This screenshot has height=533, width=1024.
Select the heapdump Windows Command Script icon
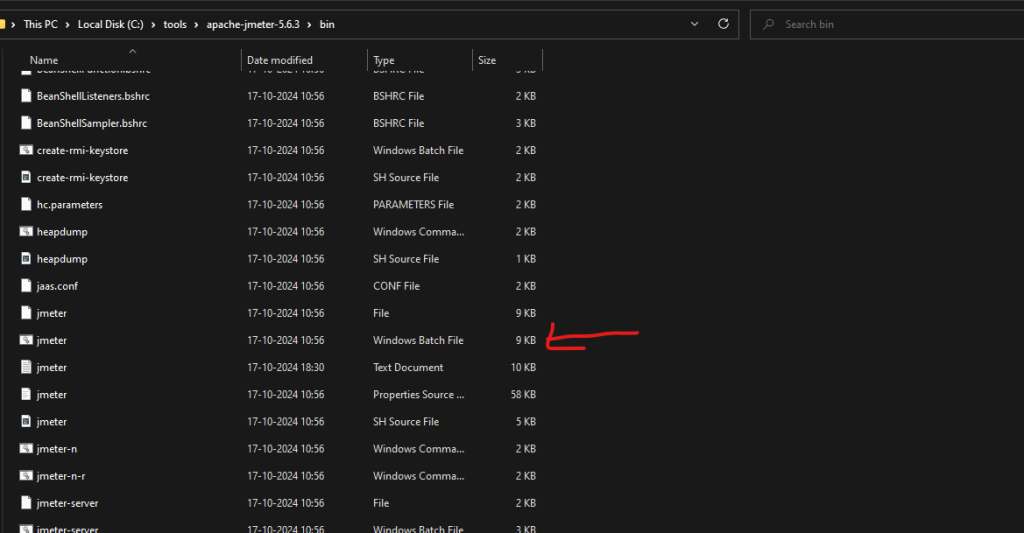[27, 231]
